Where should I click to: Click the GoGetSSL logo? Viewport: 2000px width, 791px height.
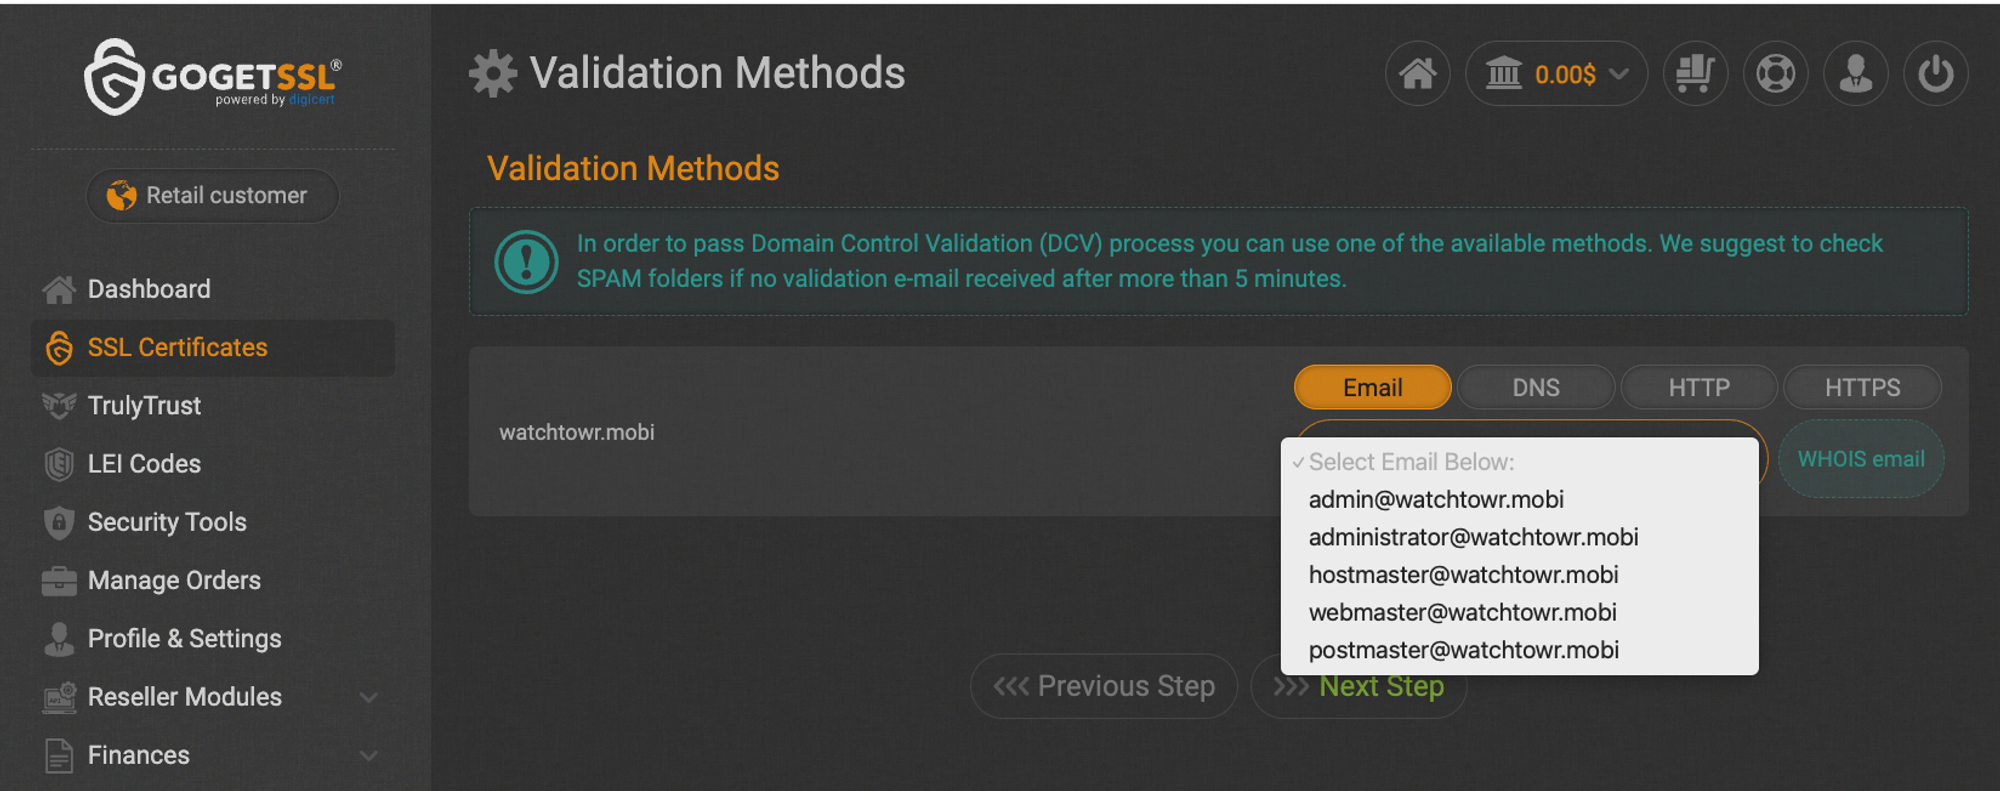point(213,76)
